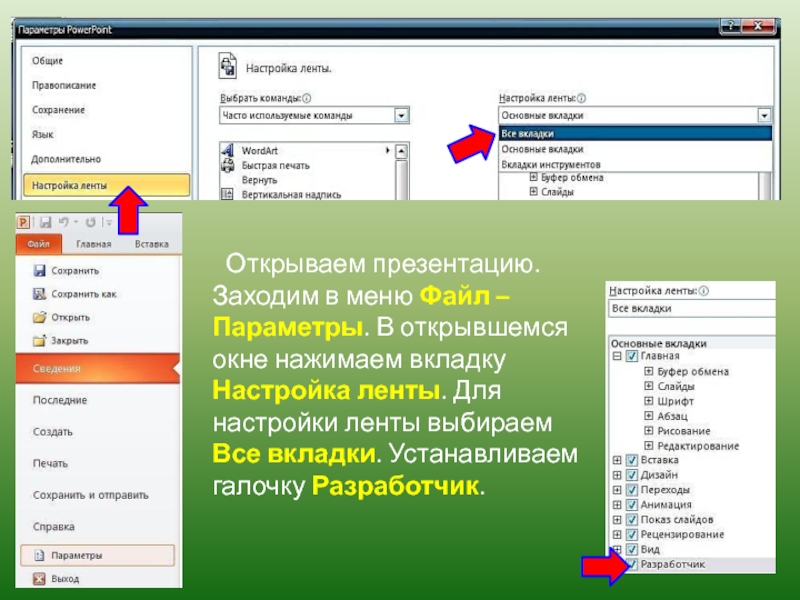The height and width of the screenshot is (600, 800).
Task: Select the WordArt command icon
Action: click(x=228, y=151)
